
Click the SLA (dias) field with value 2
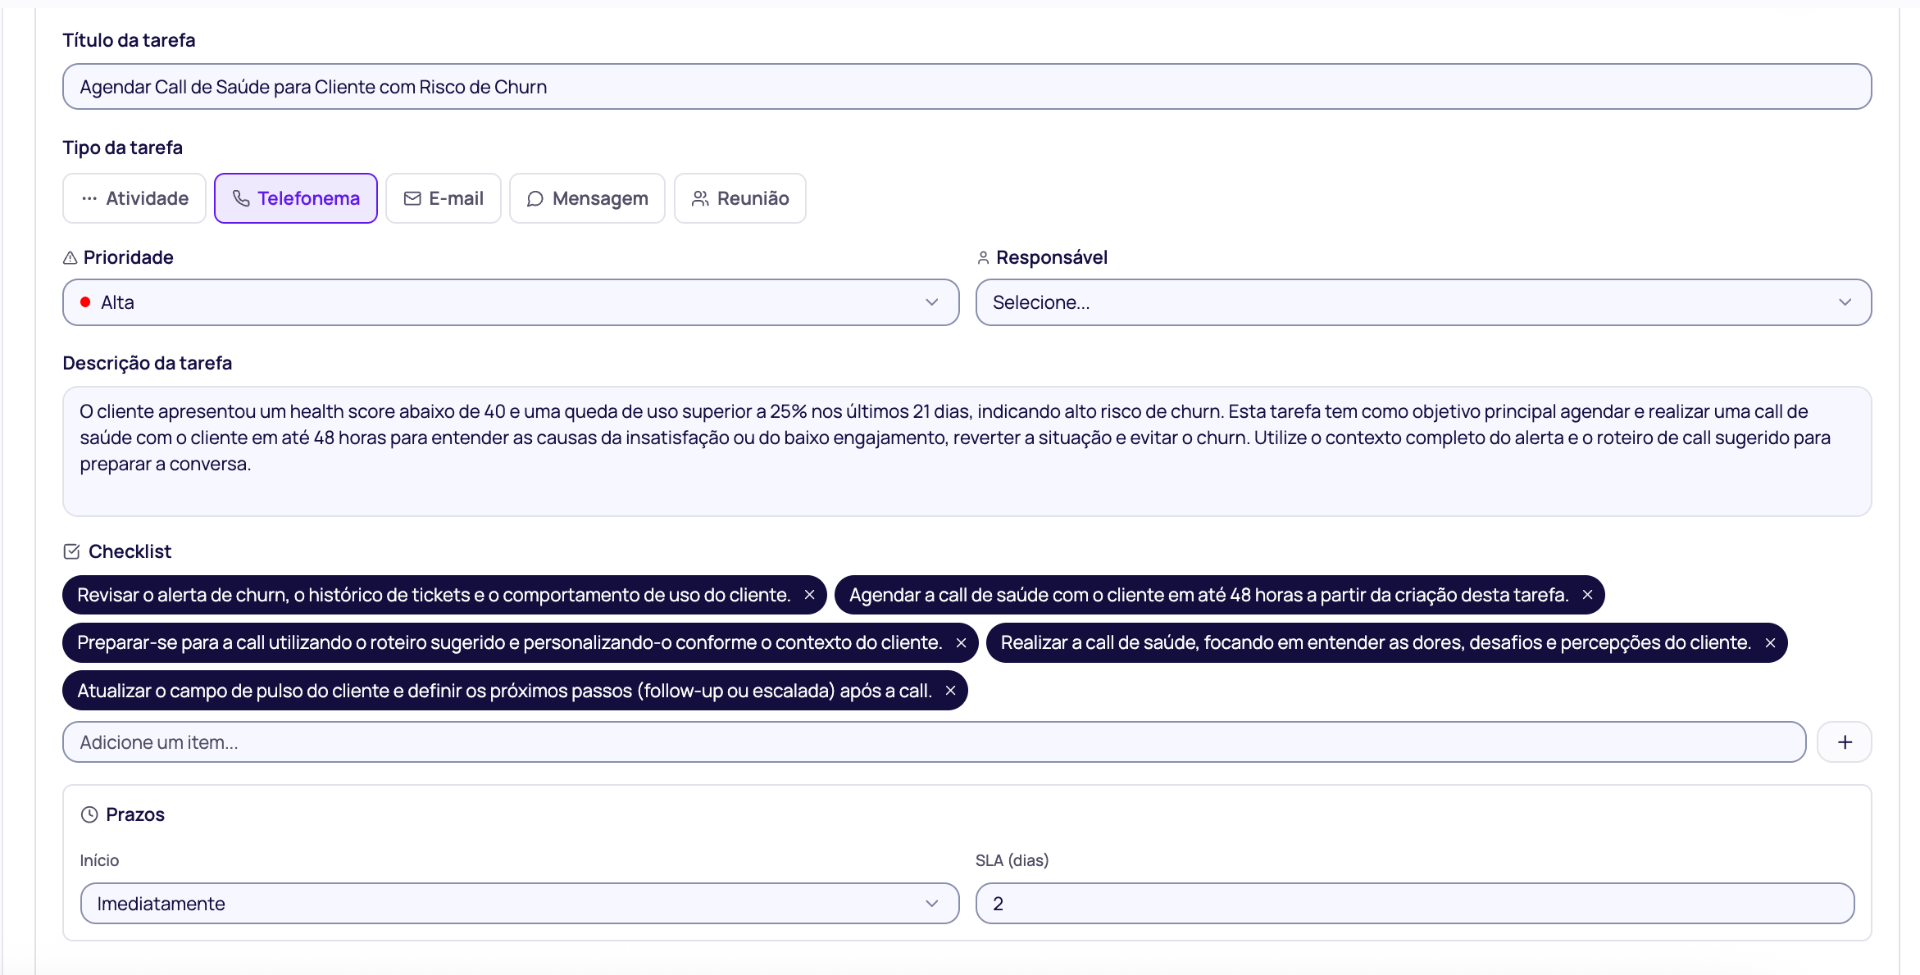(1415, 903)
